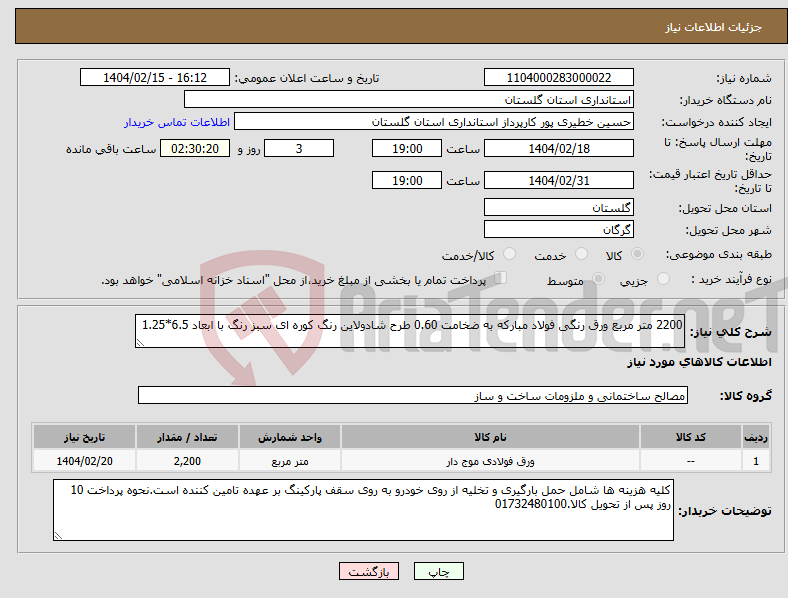
Task: Click the تاریخ نیاز column header
Action: (x=84, y=437)
